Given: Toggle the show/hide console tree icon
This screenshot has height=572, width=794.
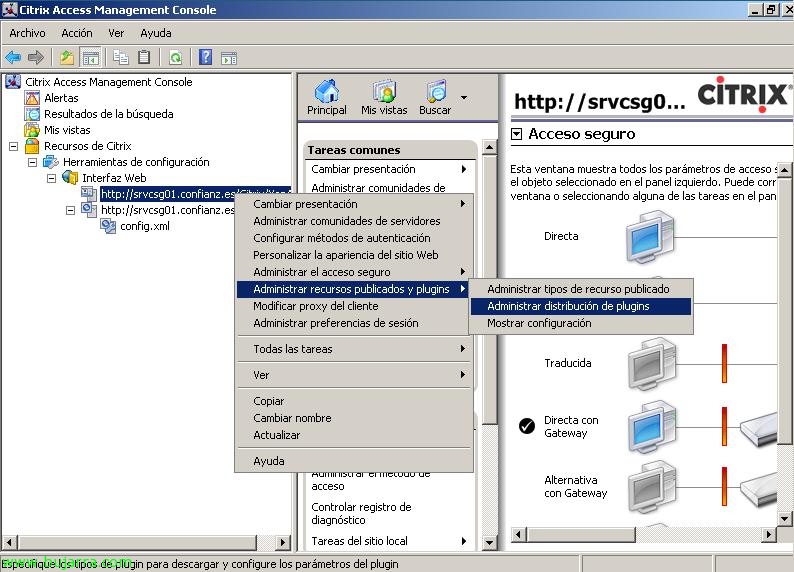Looking at the screenshot, I should 91,58.
